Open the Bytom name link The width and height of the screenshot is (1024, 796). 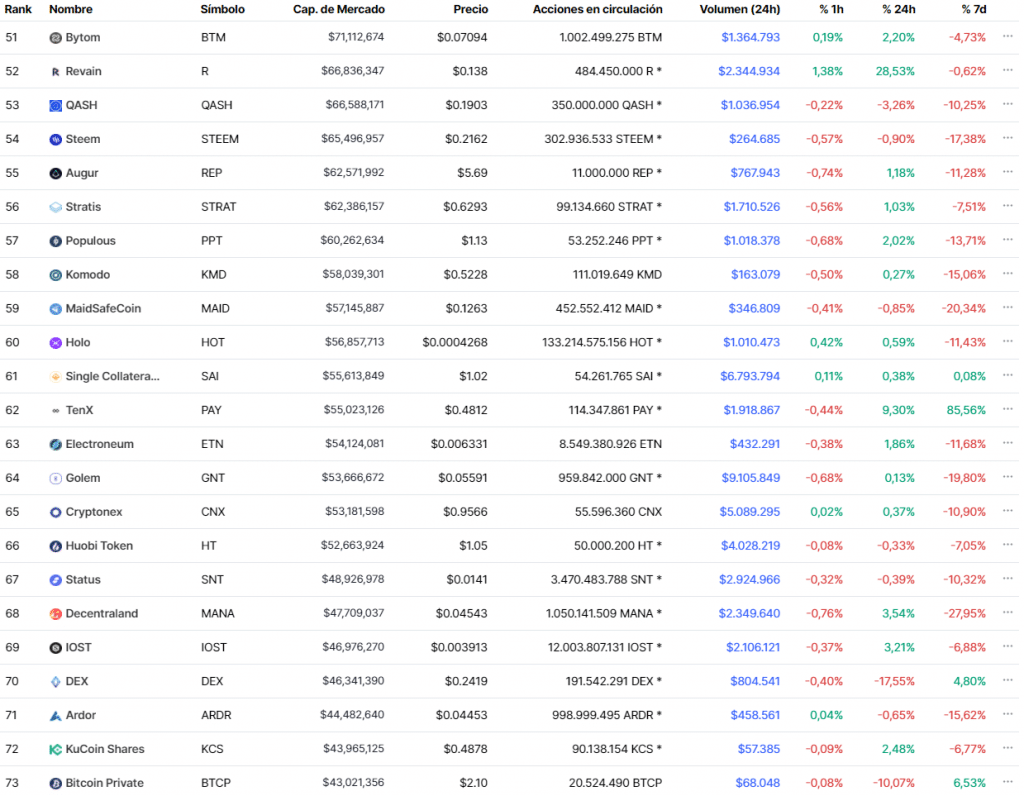coord(83,38)
